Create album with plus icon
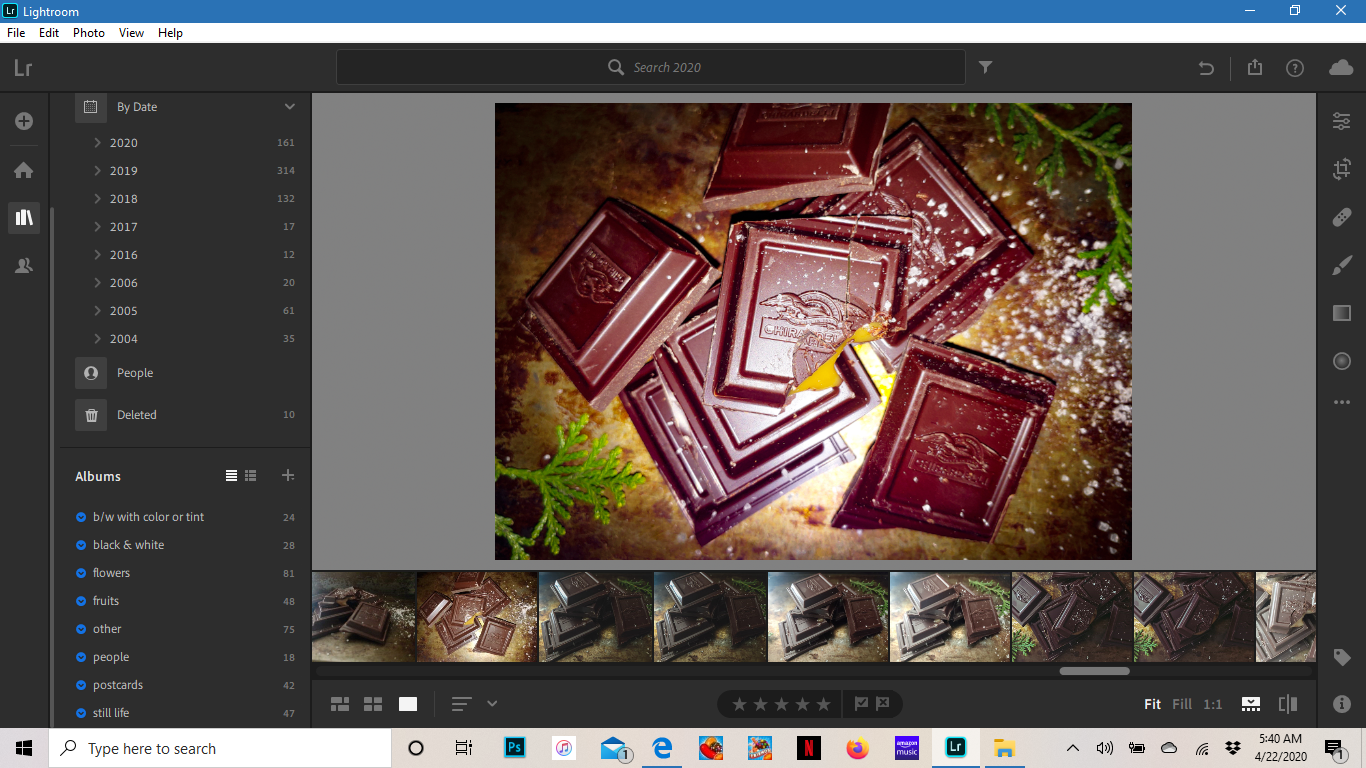This screenshot has height=768, width=1366. (288, 476)
